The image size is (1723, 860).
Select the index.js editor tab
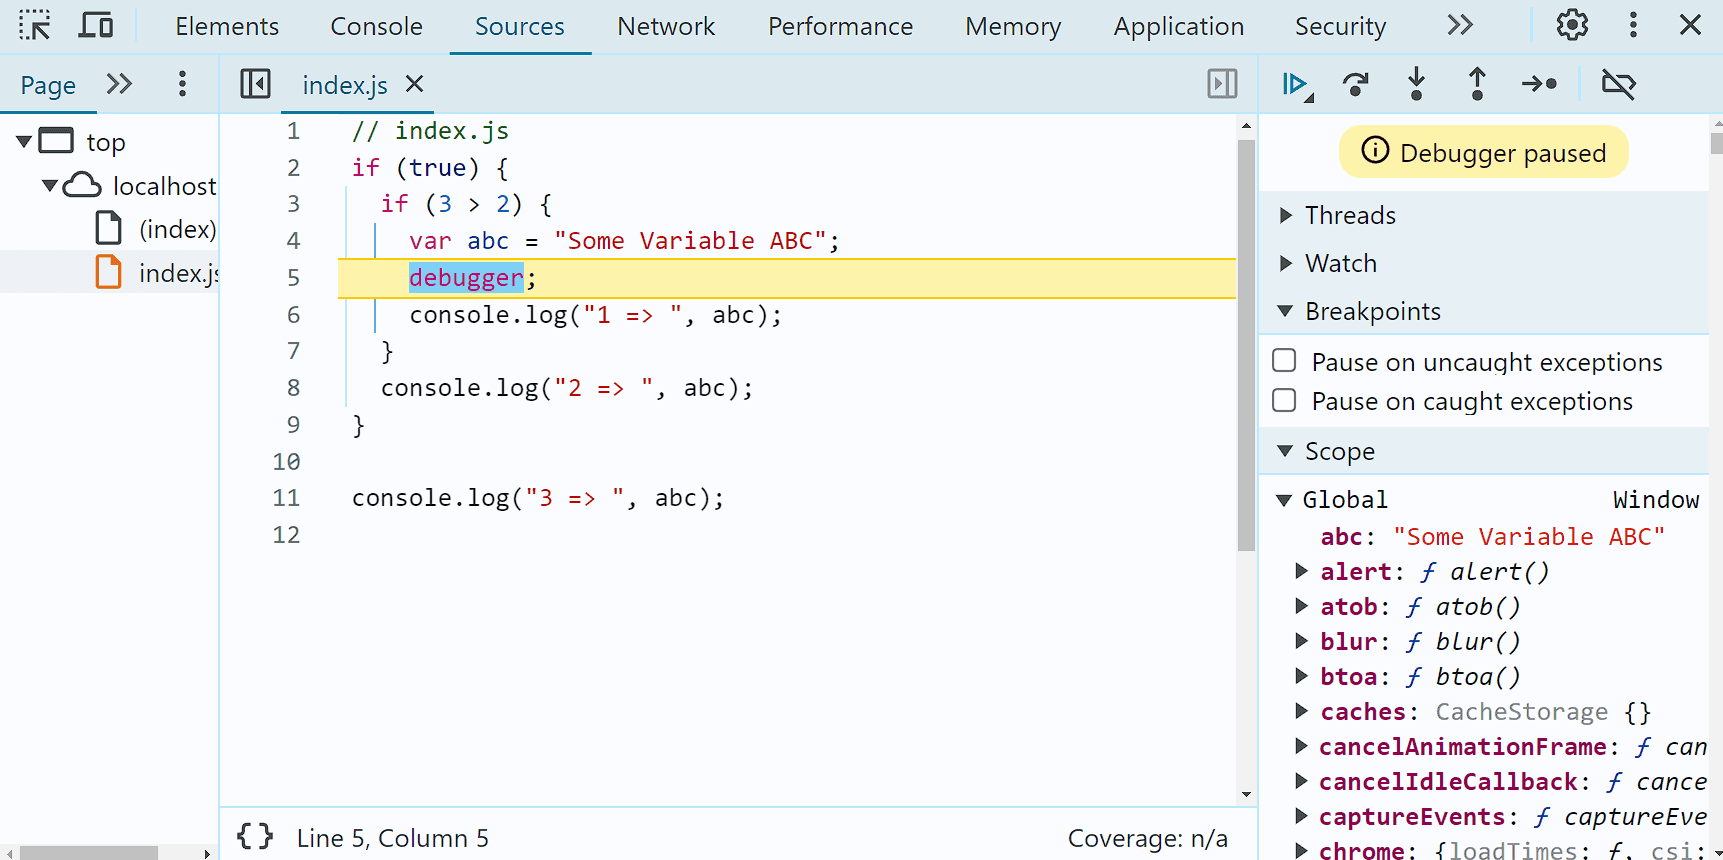(x=345, y=85)
